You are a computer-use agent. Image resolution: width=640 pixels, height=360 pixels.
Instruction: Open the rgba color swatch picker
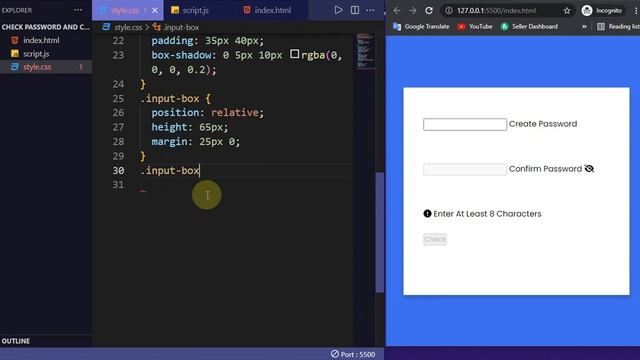tap(294, 54)
